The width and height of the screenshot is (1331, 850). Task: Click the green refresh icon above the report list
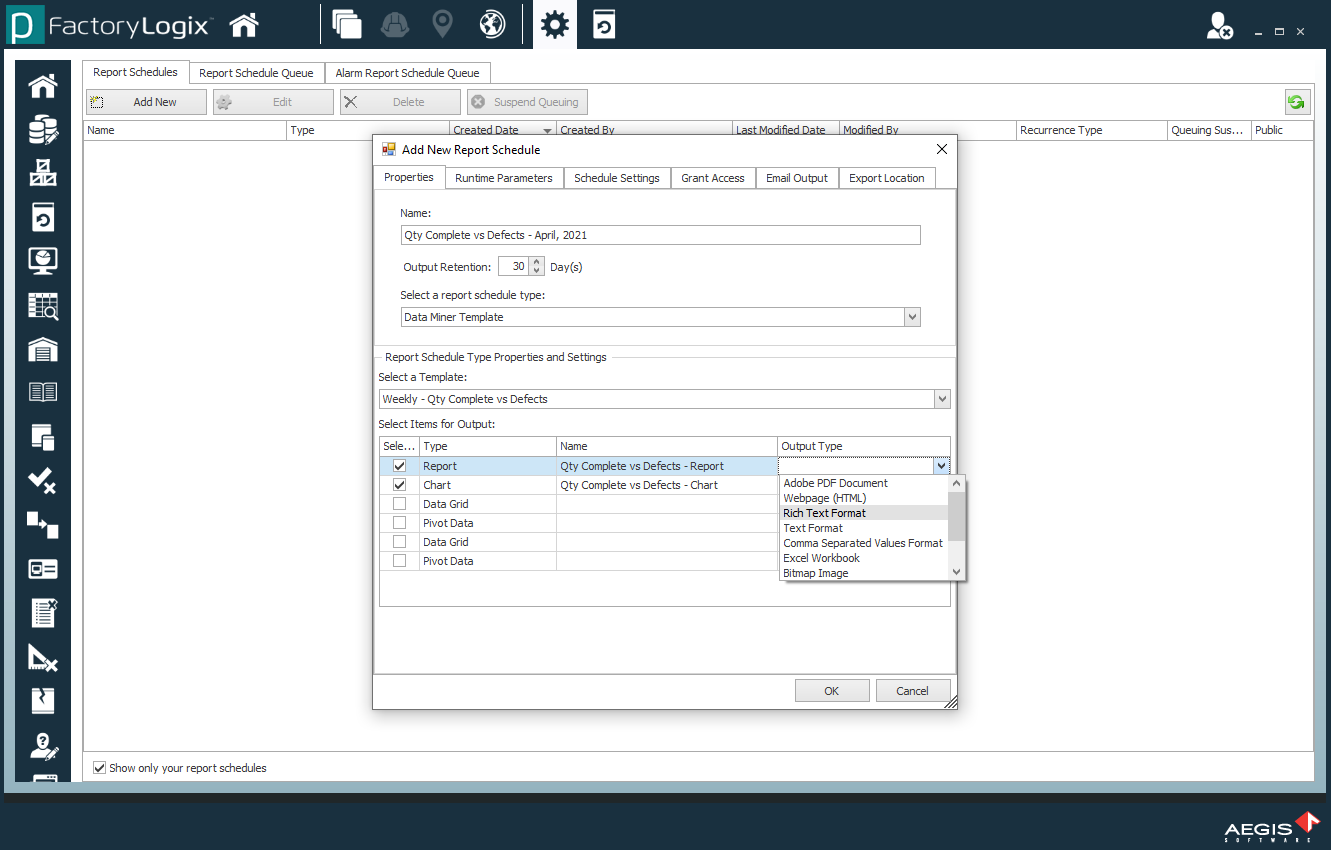coord(1296,101)
